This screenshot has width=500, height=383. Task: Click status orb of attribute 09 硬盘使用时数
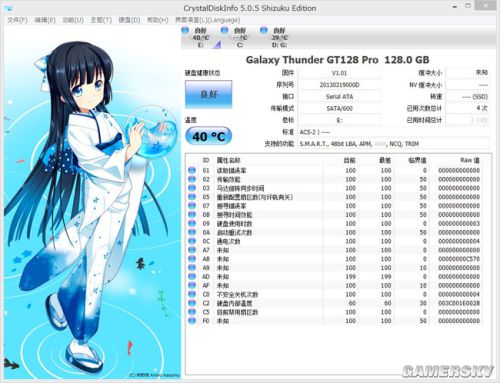pyautogui.click(x=192, y=223)
